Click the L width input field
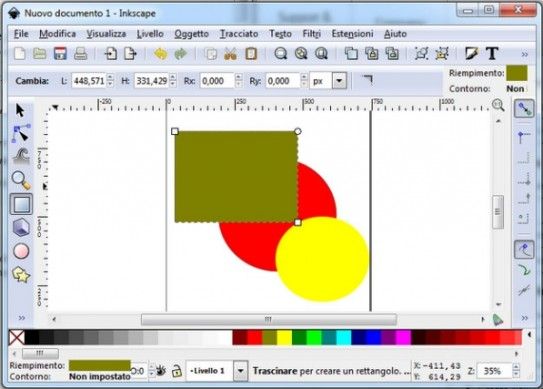The image size is (543, 389). click(89, 81)
